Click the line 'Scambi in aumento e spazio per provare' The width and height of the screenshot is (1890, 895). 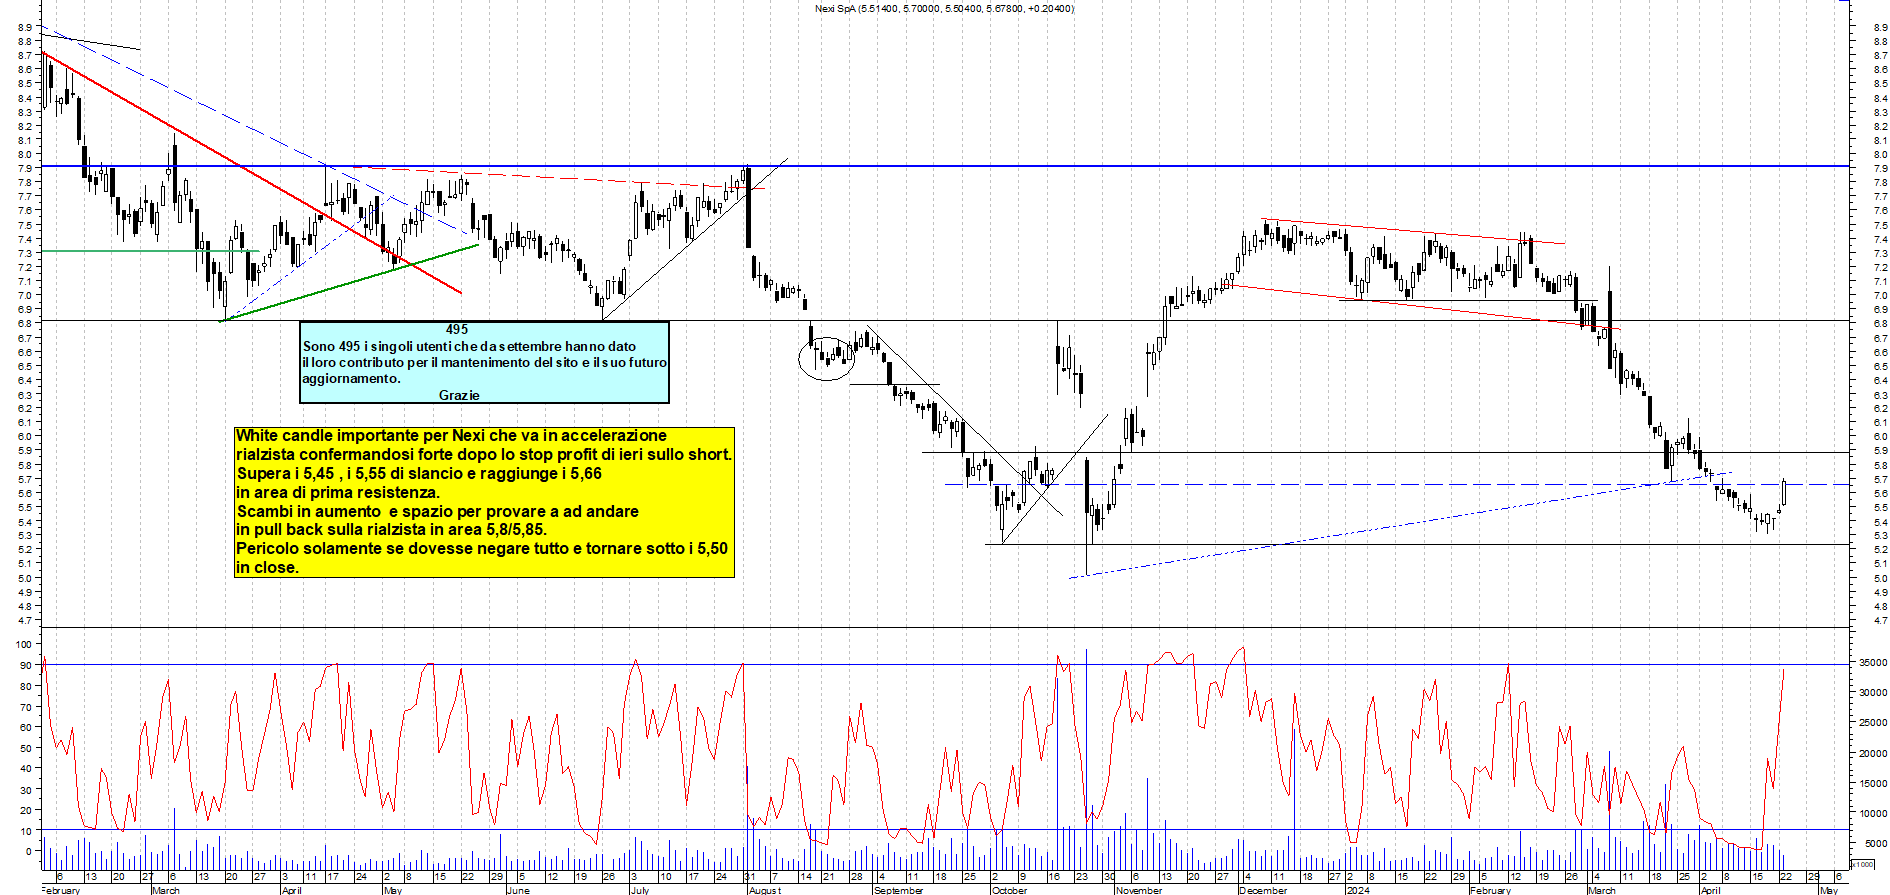[437, 511]
